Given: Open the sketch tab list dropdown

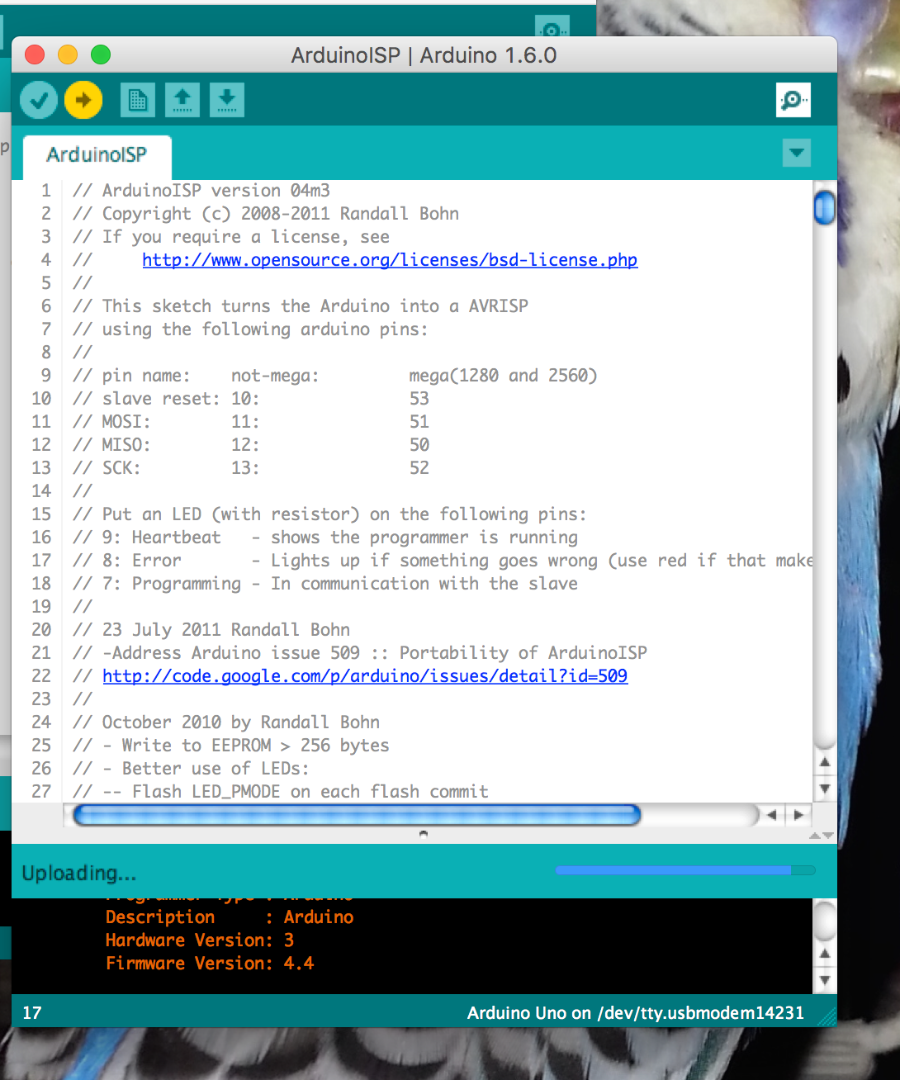Looking at the screenshot, I should [796, 152].
